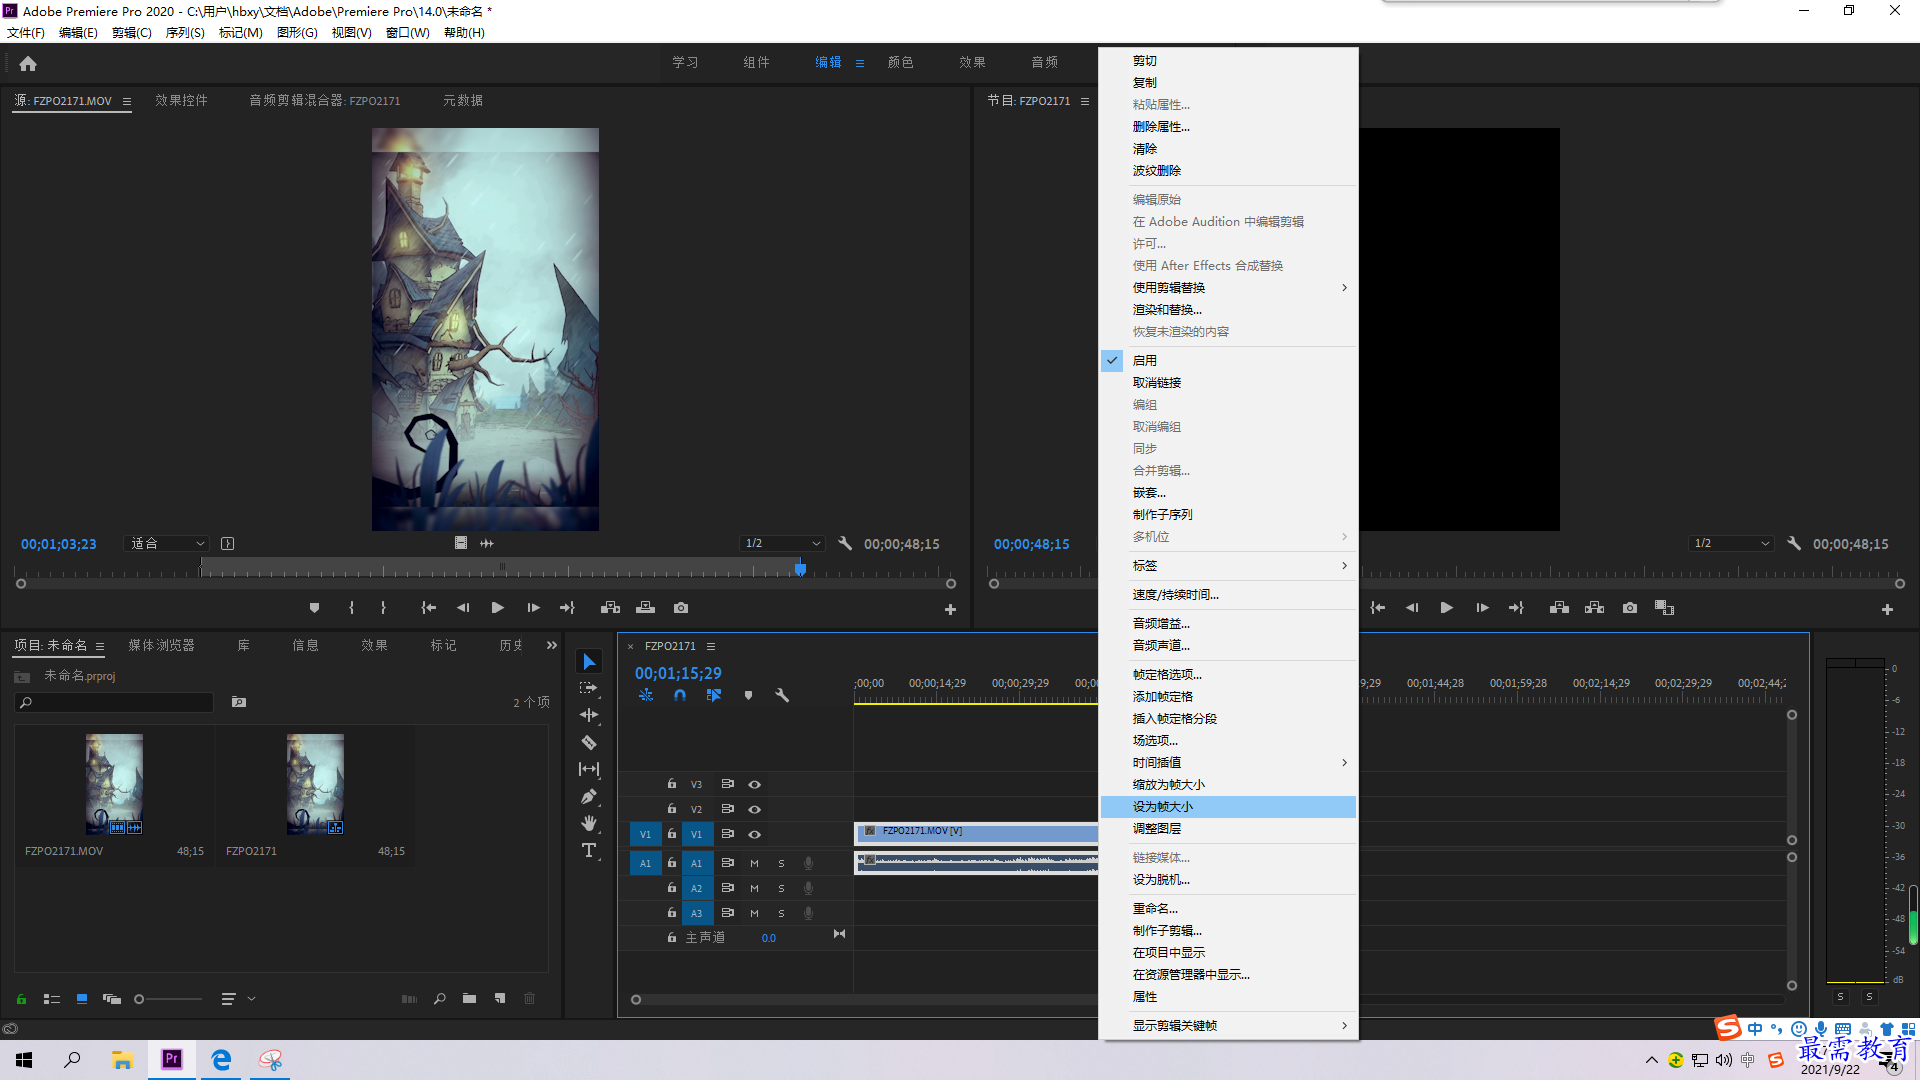Switch to 效果控件 tab

[181, 100]
